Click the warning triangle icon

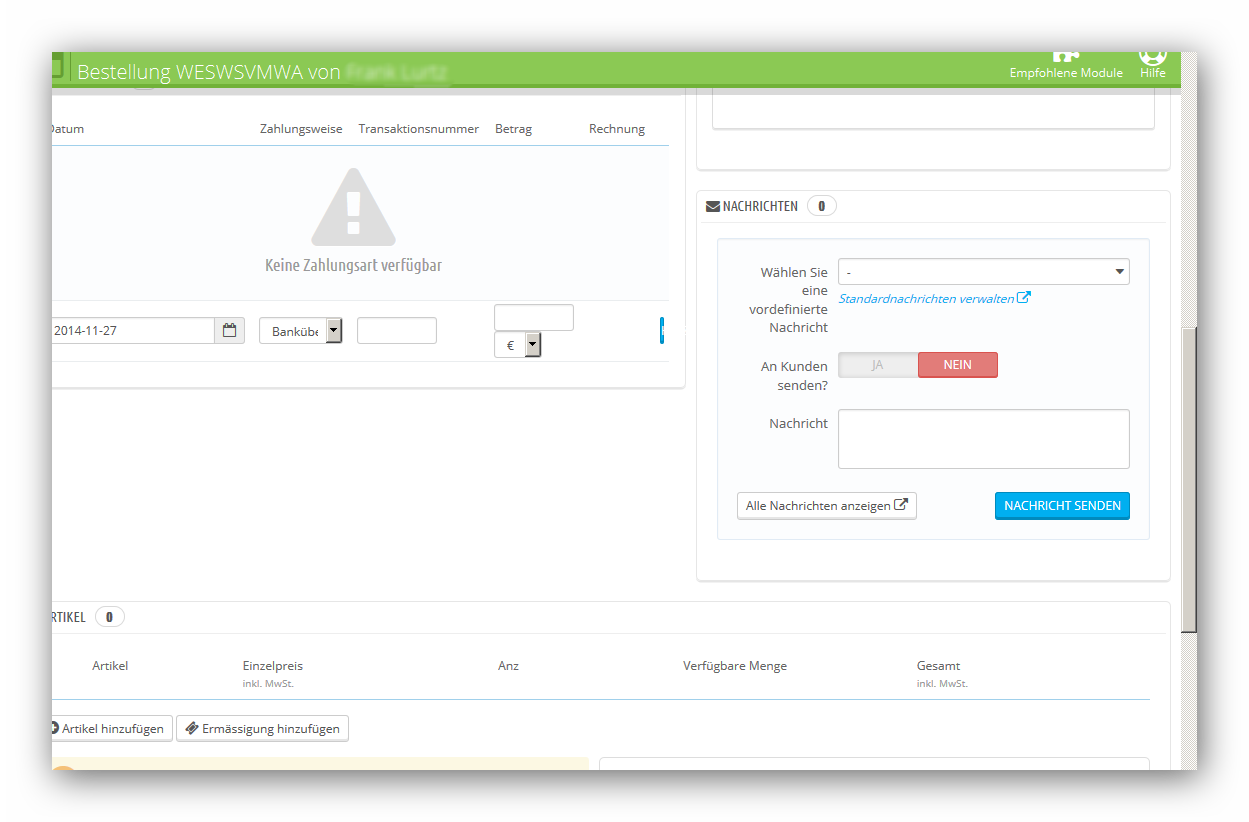point(353,207)
